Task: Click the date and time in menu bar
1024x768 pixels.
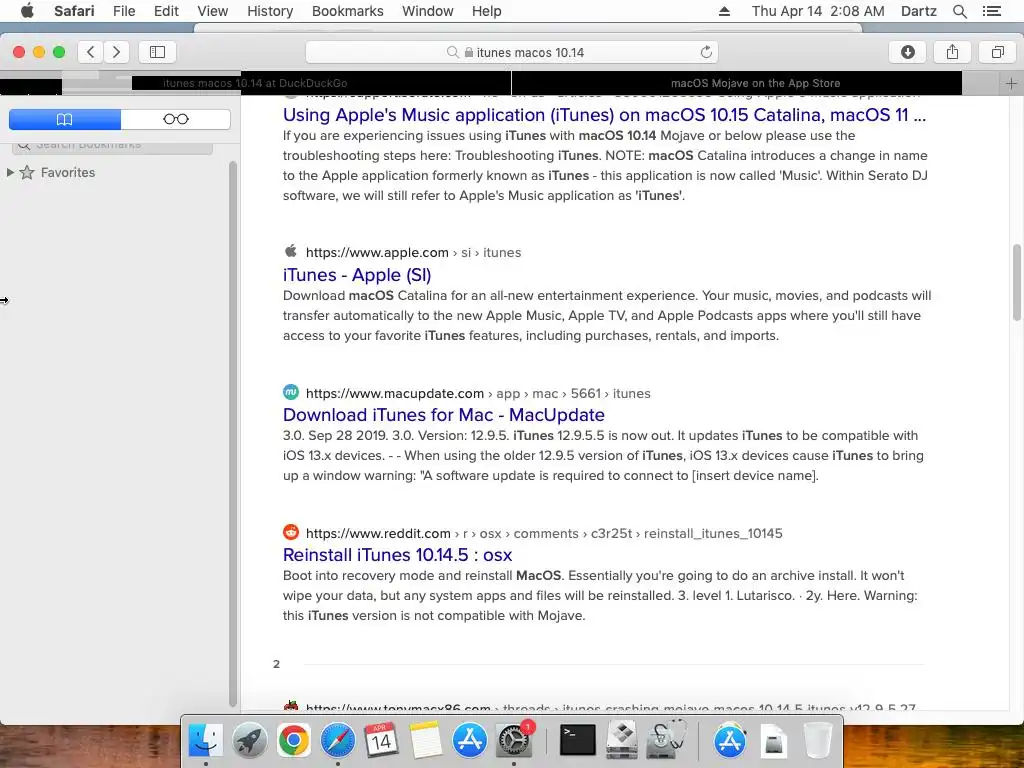Action: 818,11
